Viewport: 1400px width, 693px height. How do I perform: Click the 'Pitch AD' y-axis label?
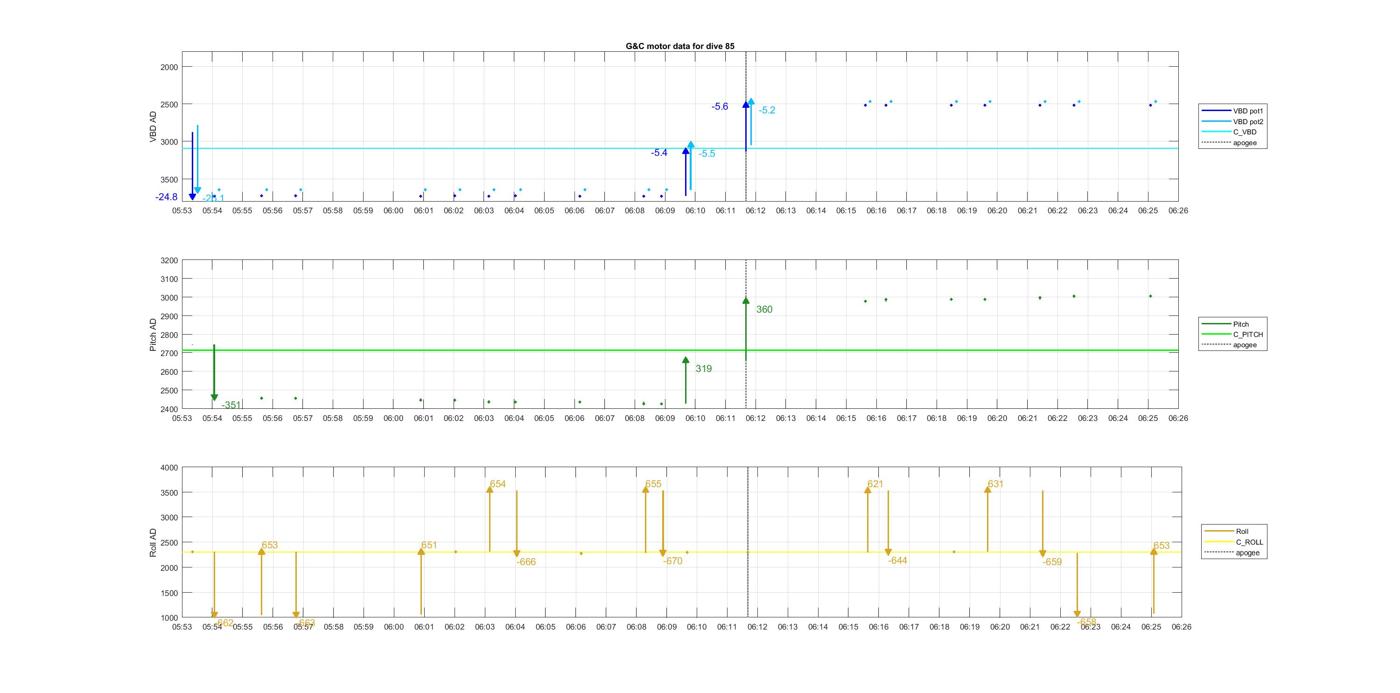(x=153, y=335)
